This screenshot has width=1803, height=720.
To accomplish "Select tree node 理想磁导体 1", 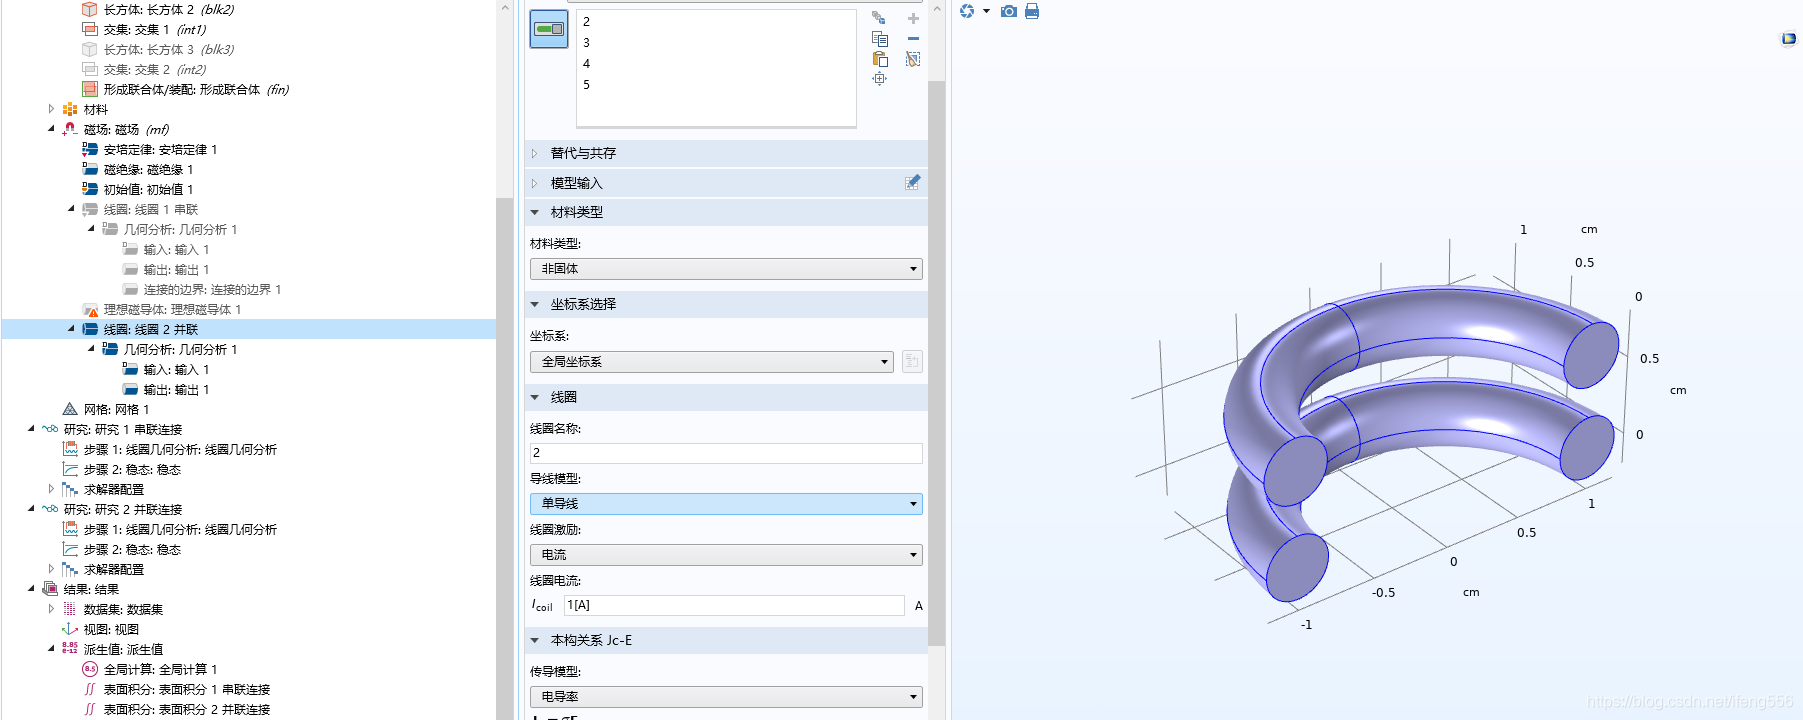I will tap(162, 309).
